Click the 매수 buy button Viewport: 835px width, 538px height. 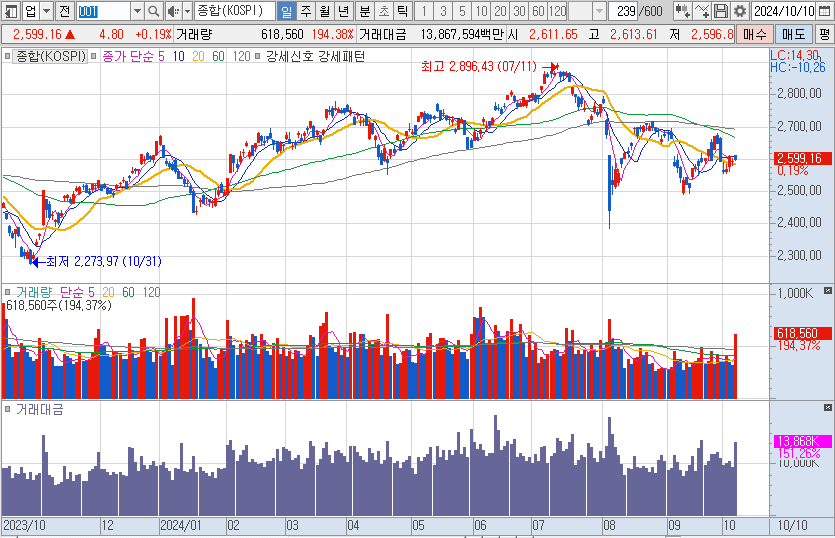point(755,35)
